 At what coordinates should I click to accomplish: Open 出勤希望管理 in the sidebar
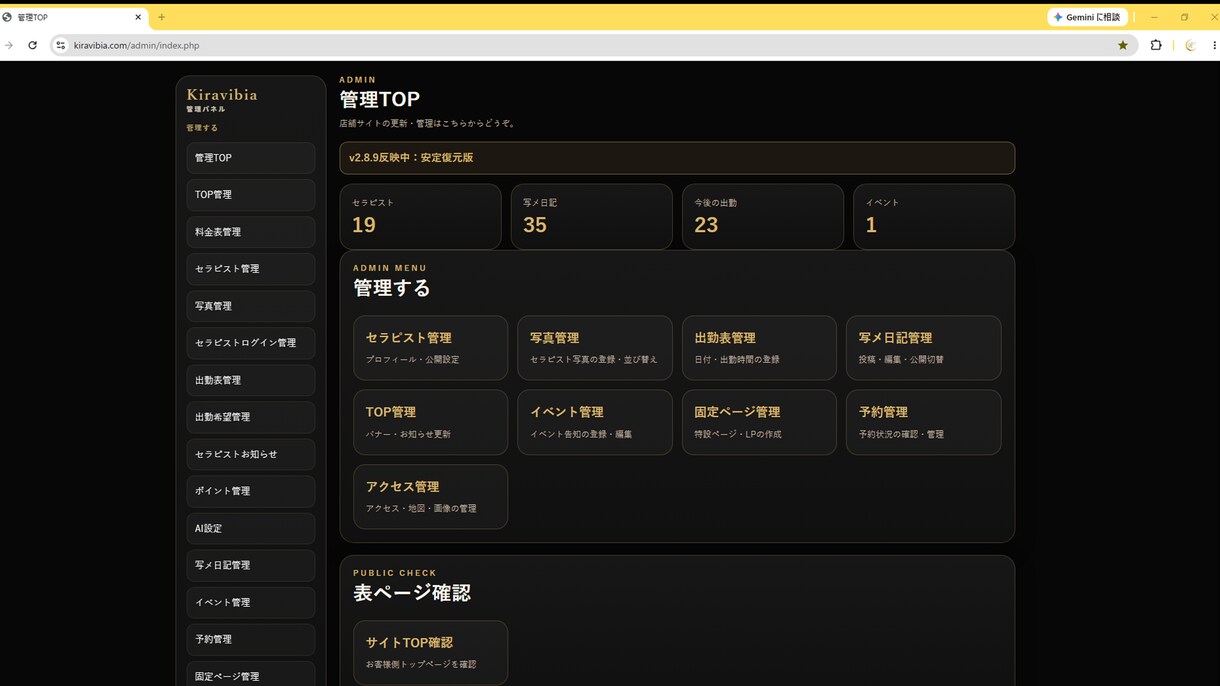250,417
